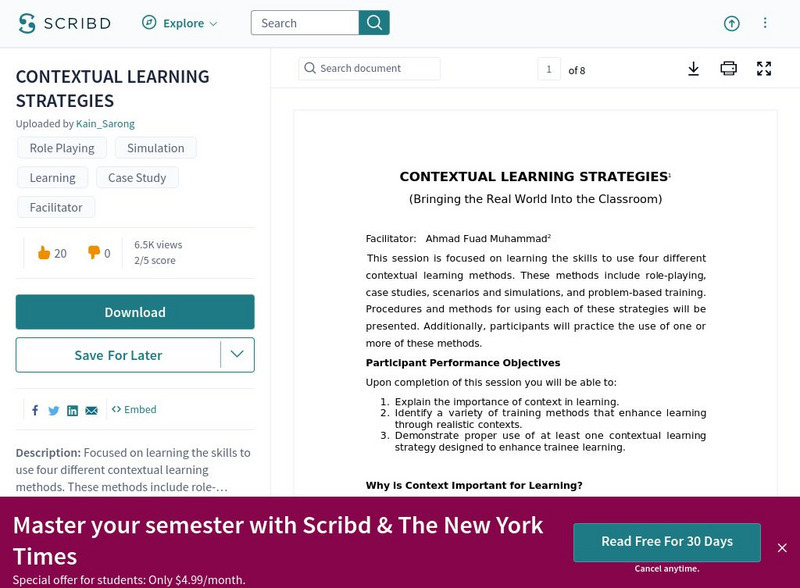Click the teal Download button
Image resolution: width=800 pixels, height=588 pixels.
[x=135, y=312]
